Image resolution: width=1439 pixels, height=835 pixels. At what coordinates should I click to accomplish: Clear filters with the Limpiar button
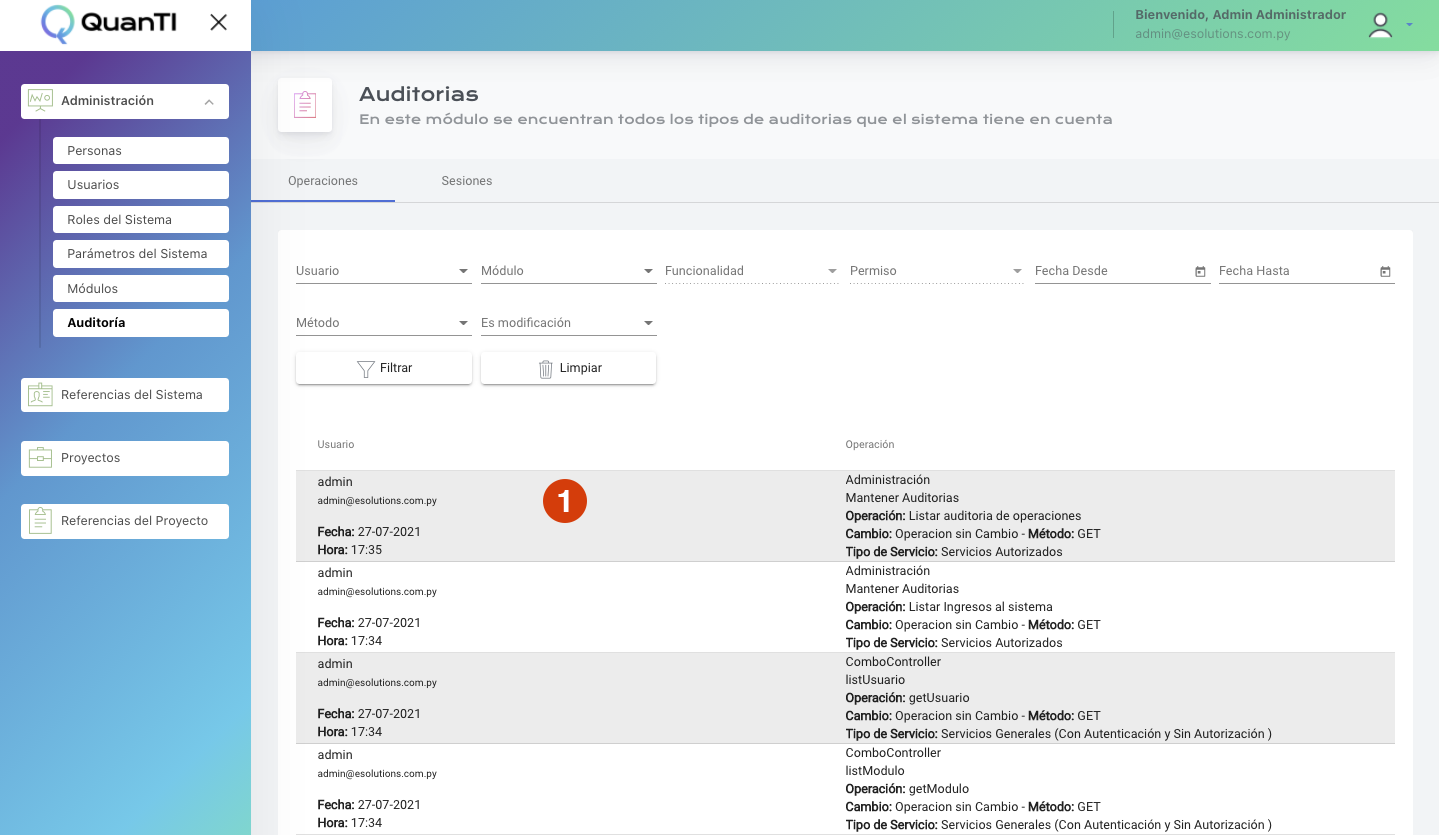568,368
